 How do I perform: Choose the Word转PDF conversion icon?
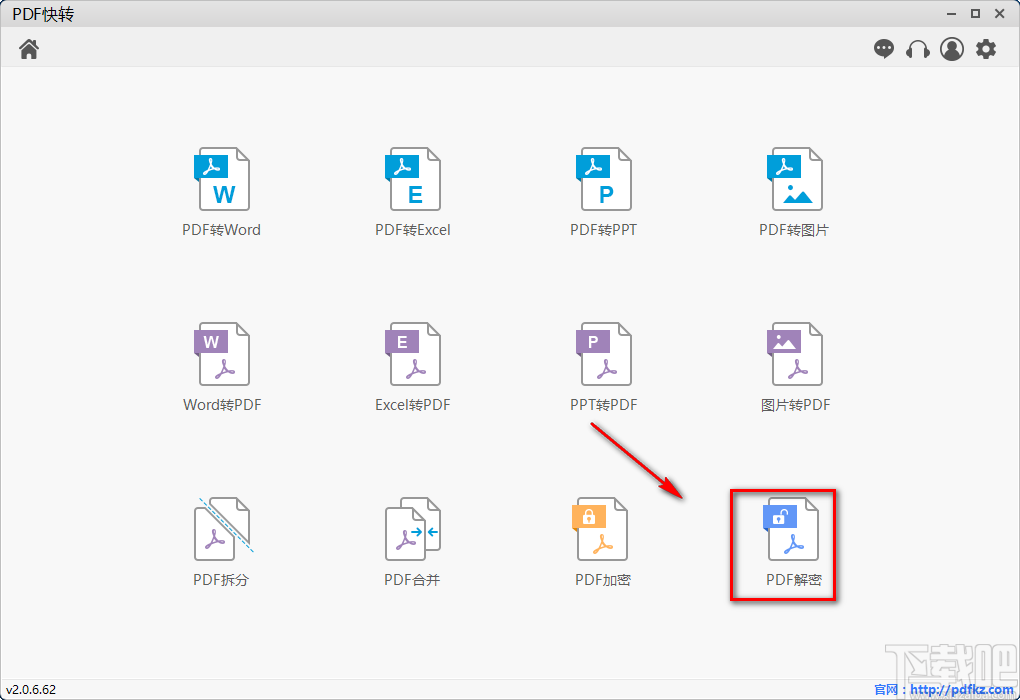point(222,354)
